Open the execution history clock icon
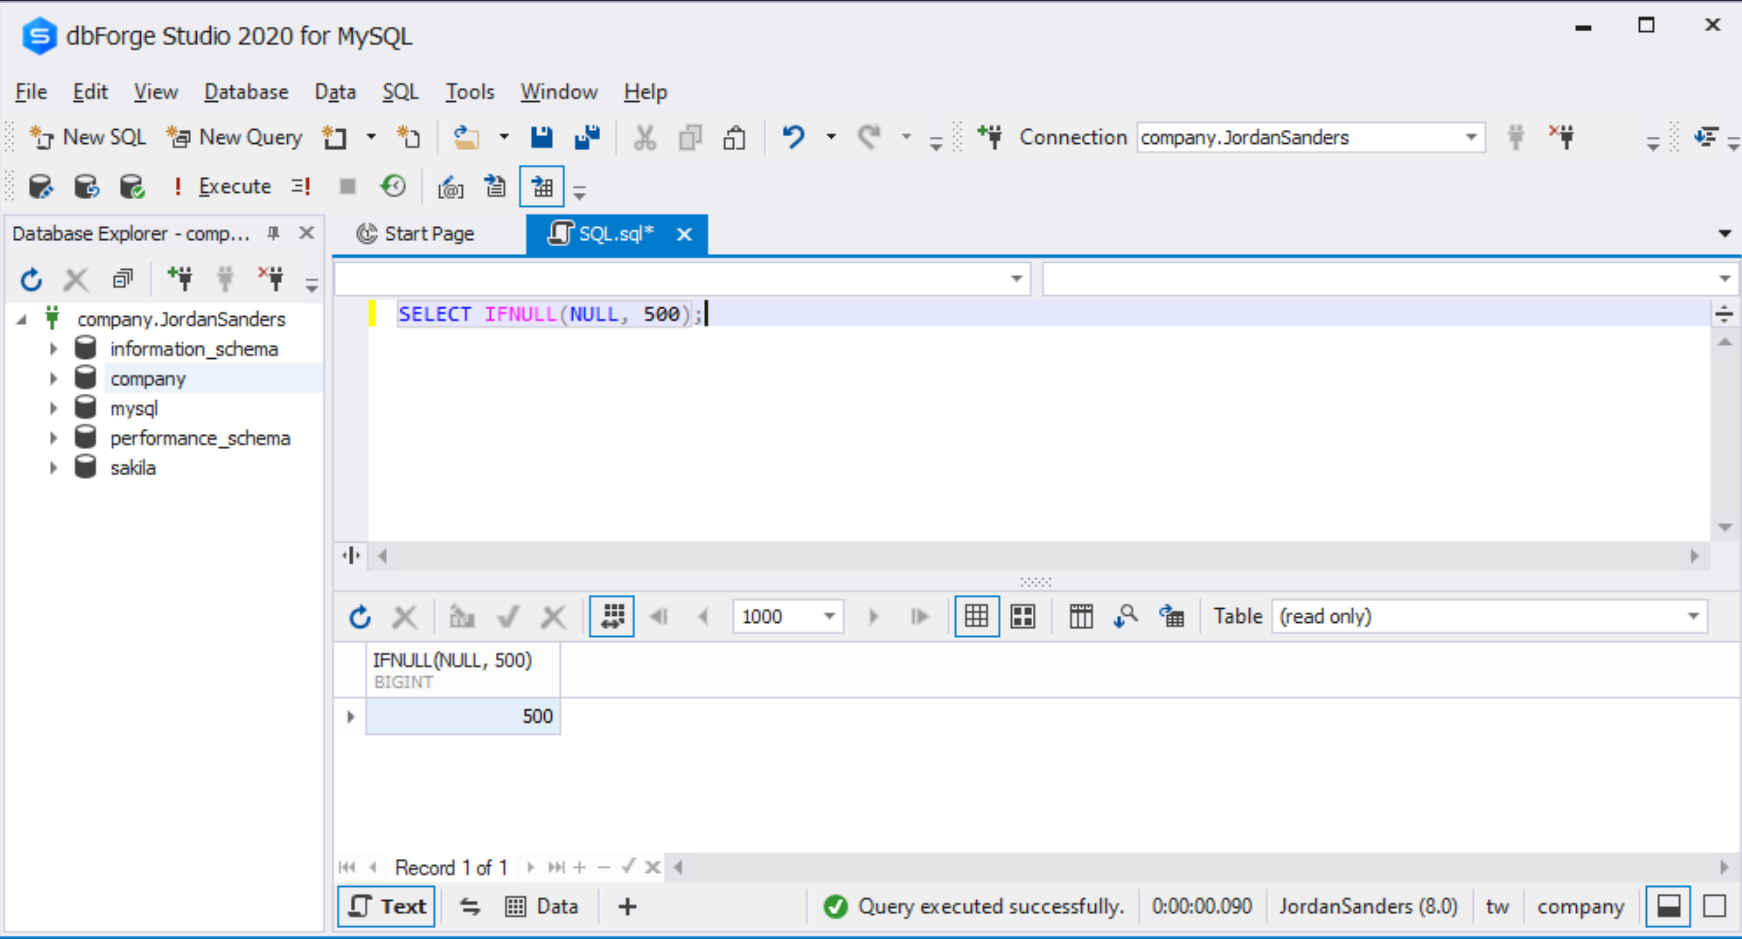Viewport: 1742px width, 939px height. 394,186
